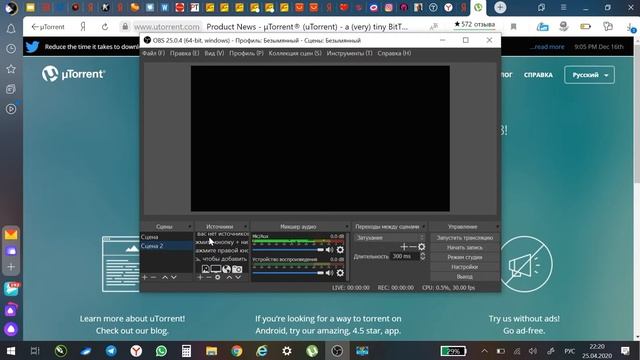640x360 pixels.
Task: Click the Выход button in OBS
Action: point(464,277)
